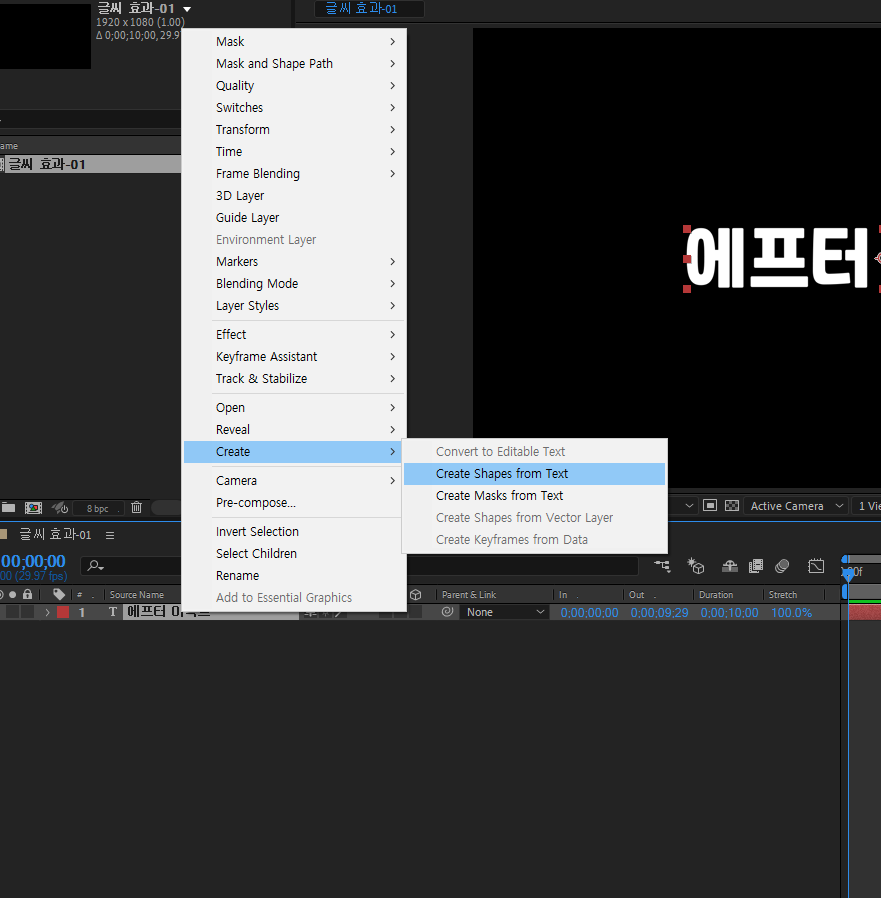Expand layer 1 properties twirl arrow
This screenshot has height=898, width=881.
tap(48, 613)
